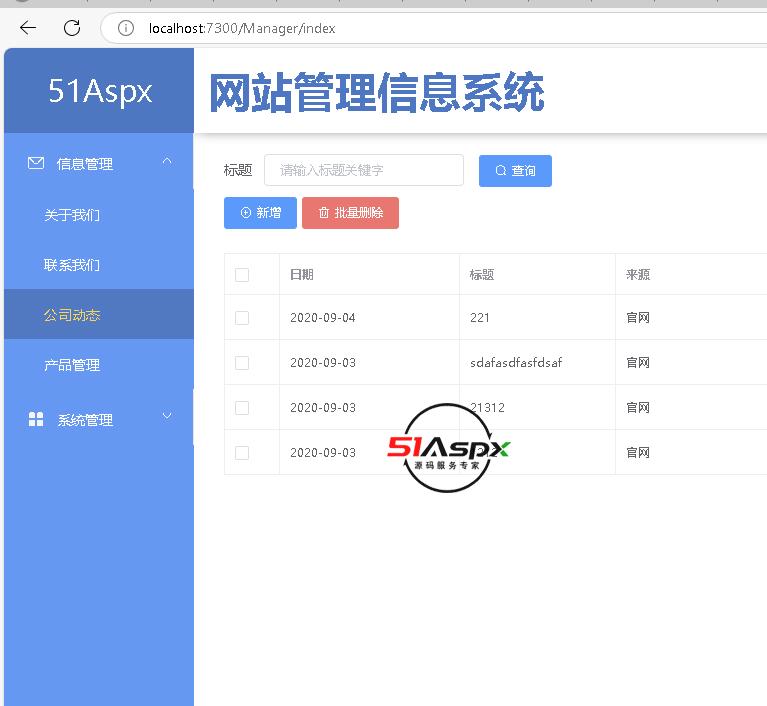The image size is (767, 706).
Task: Click the site info icon in address bar
Action: [126, 28]
